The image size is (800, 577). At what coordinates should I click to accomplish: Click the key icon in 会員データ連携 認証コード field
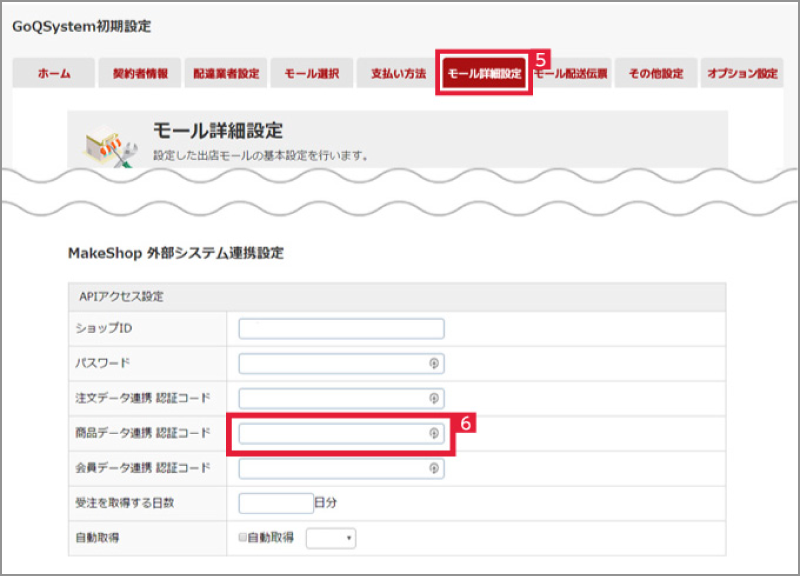(x=434, y=468)
